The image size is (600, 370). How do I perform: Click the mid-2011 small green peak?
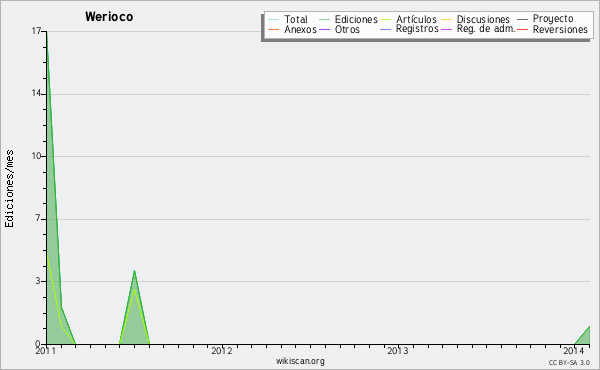tap(134, 306)
